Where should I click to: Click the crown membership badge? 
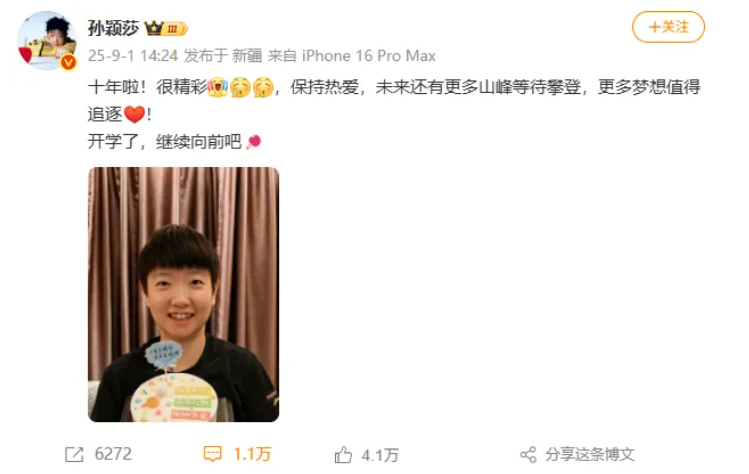pyautogui.click(x=166, y=29)
